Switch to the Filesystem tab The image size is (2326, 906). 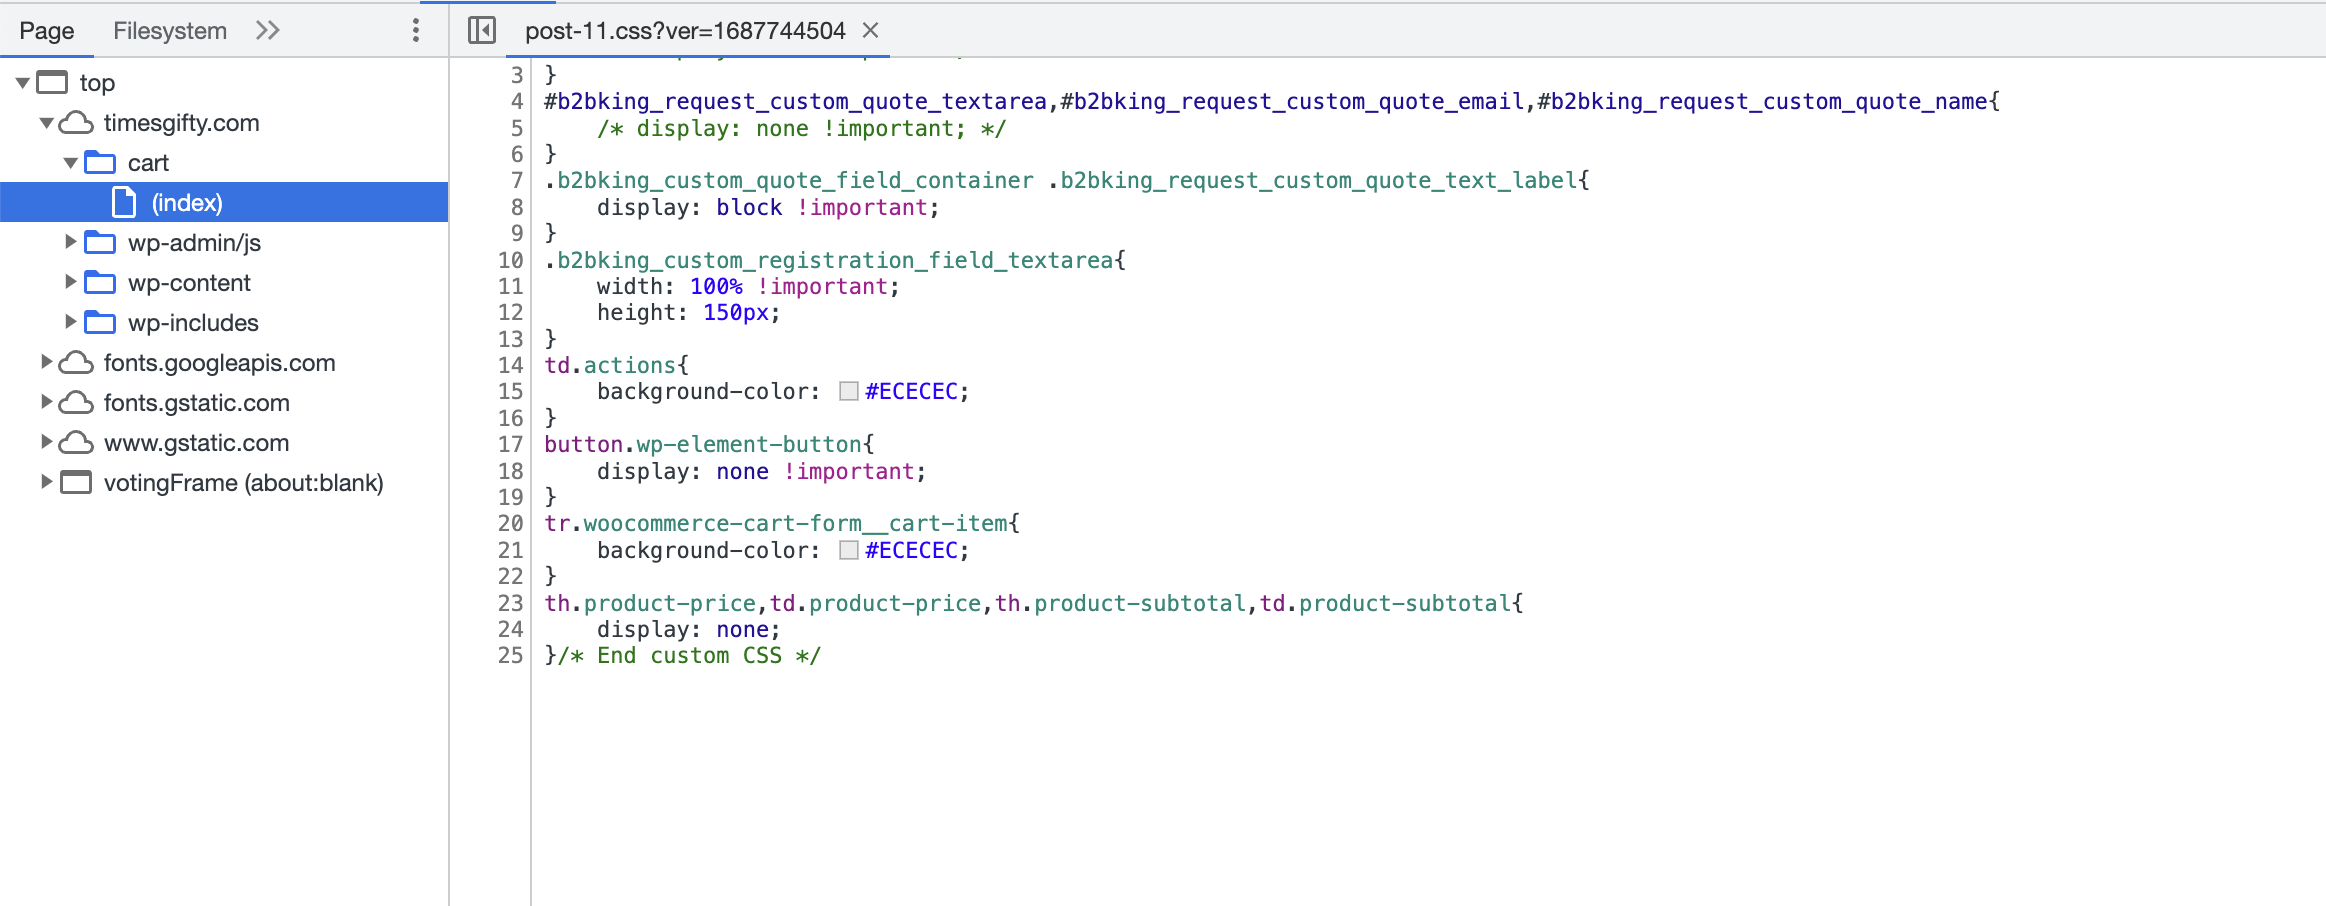click(x=170, y=30)
